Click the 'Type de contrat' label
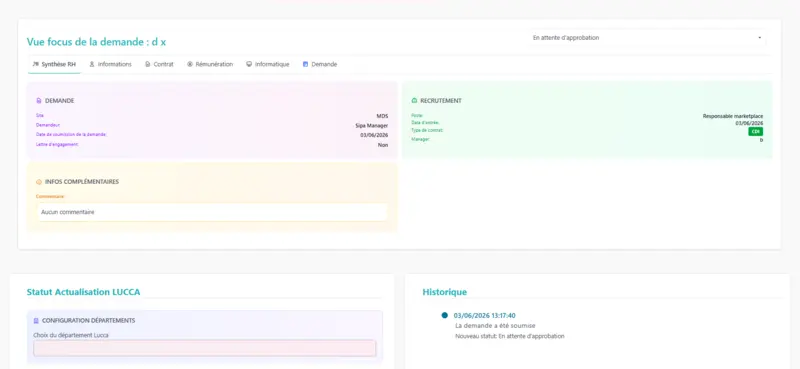800x369 pixels. click(428, 131)
